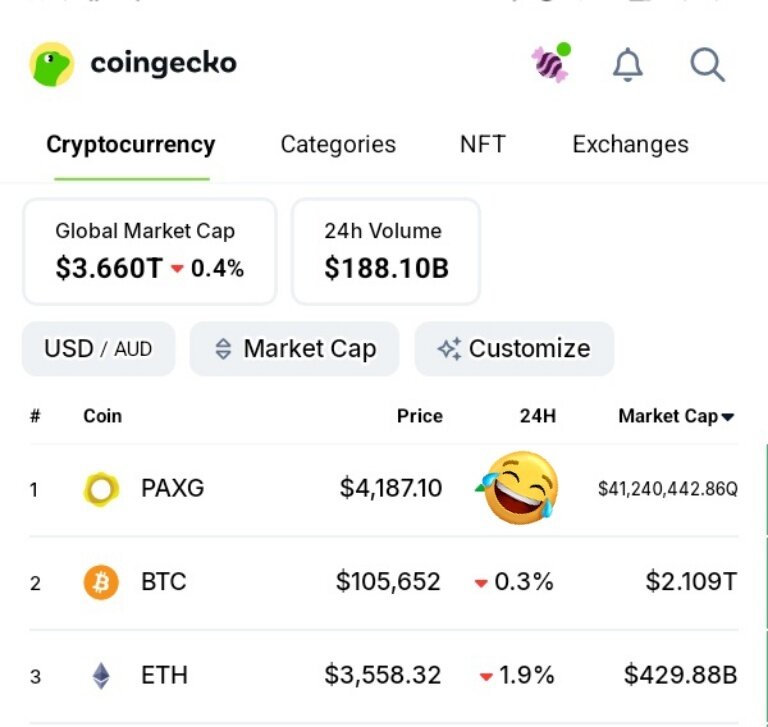Sort by the 24H column header
Screen dimensions: 768x727
coord(537,416)
